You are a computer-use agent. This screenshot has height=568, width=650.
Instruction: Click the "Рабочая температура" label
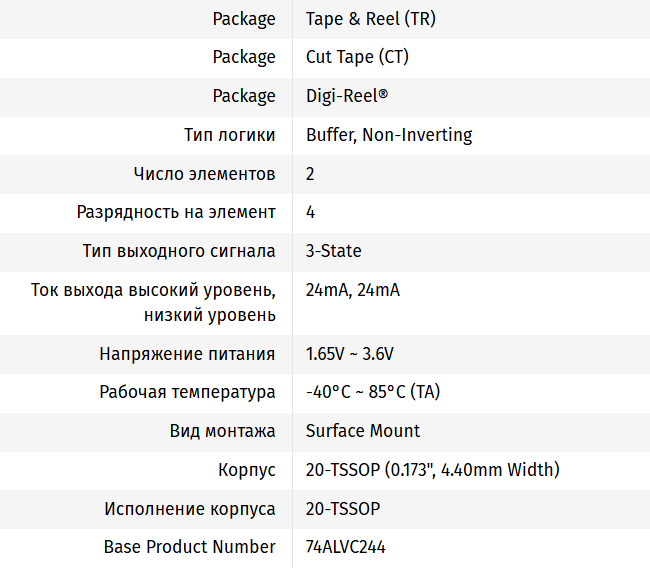click(x=187, y=392)
